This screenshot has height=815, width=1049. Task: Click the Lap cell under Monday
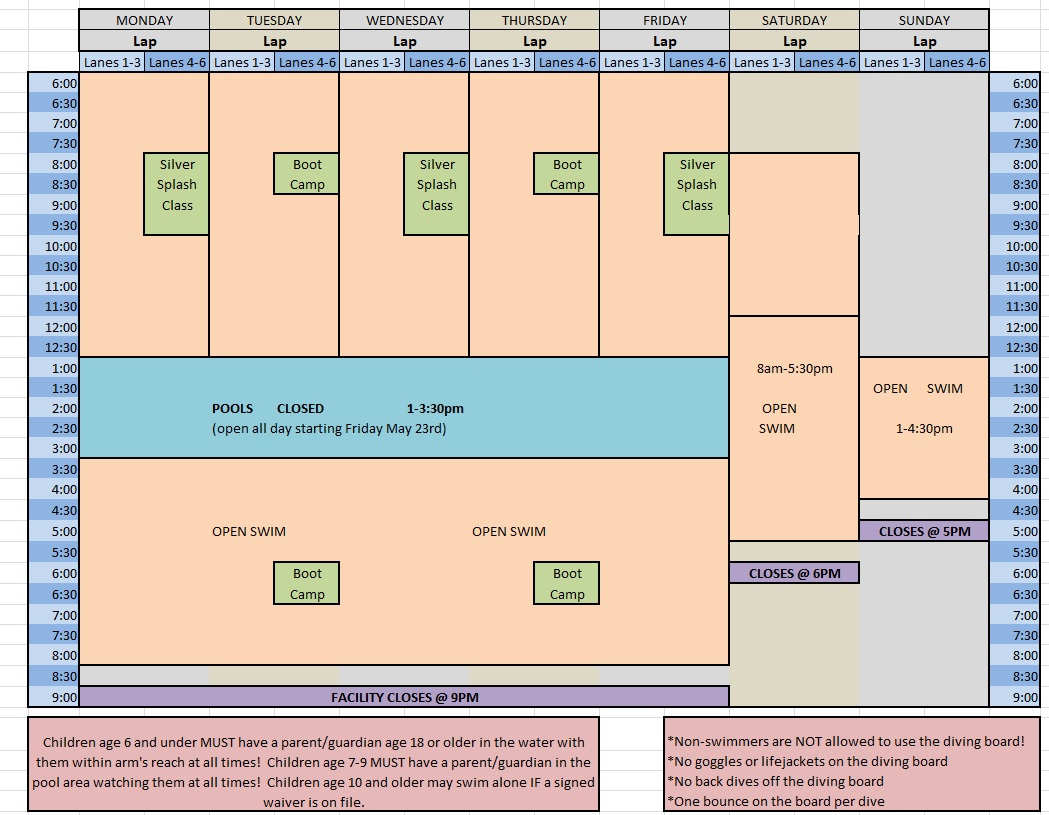point(145,41)
